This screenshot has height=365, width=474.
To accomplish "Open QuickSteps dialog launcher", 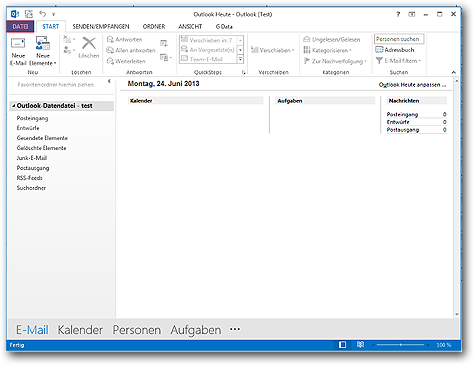I will click(x=244, y=72).
